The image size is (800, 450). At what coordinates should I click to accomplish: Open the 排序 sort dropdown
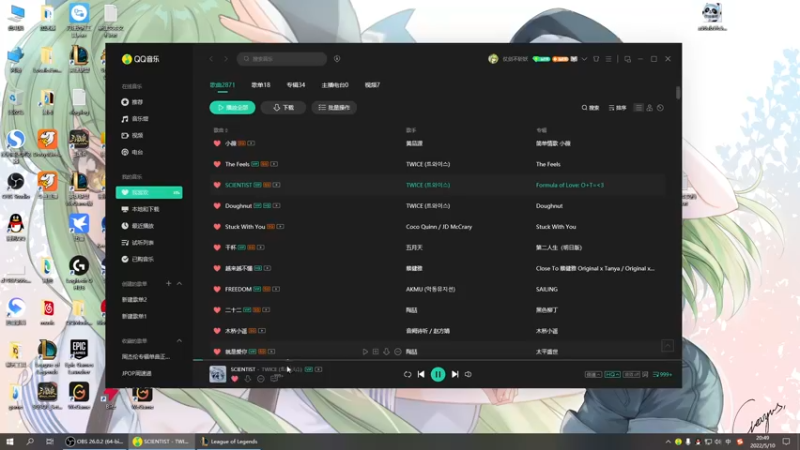tap(617, 108)
